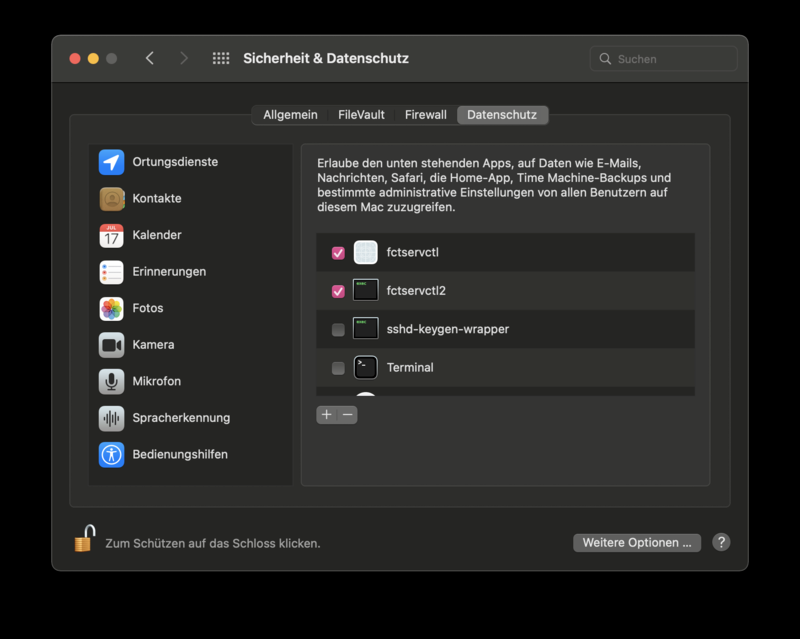Click the lock to prevent changes
The height and width of the screenshot is (639, 800).
pyautogui.click(x=85, y=540)
